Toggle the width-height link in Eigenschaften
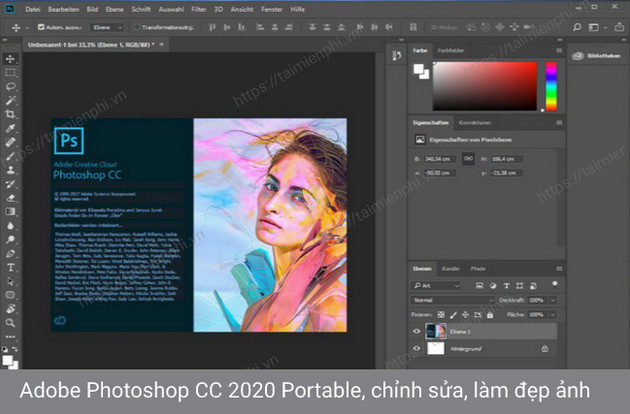This screenshot has width=630, height=414. [468, 159]
